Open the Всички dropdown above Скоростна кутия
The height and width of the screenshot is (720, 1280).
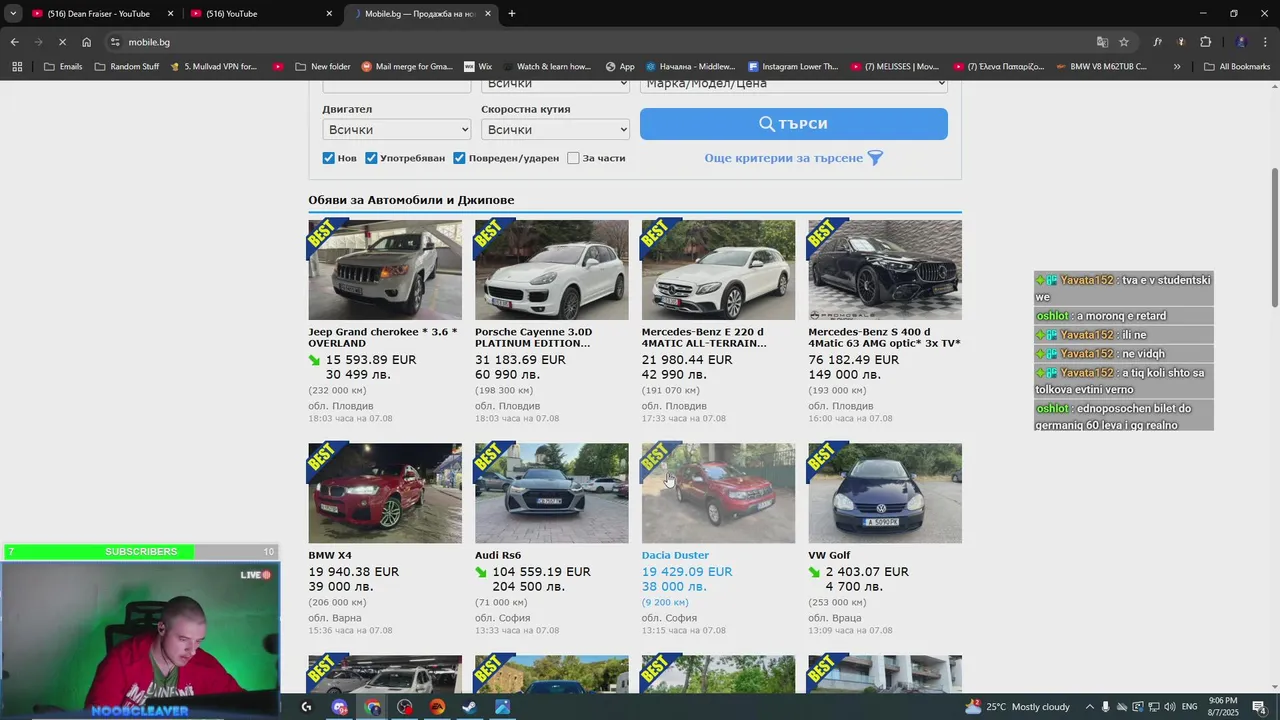[x=555, y=84]
